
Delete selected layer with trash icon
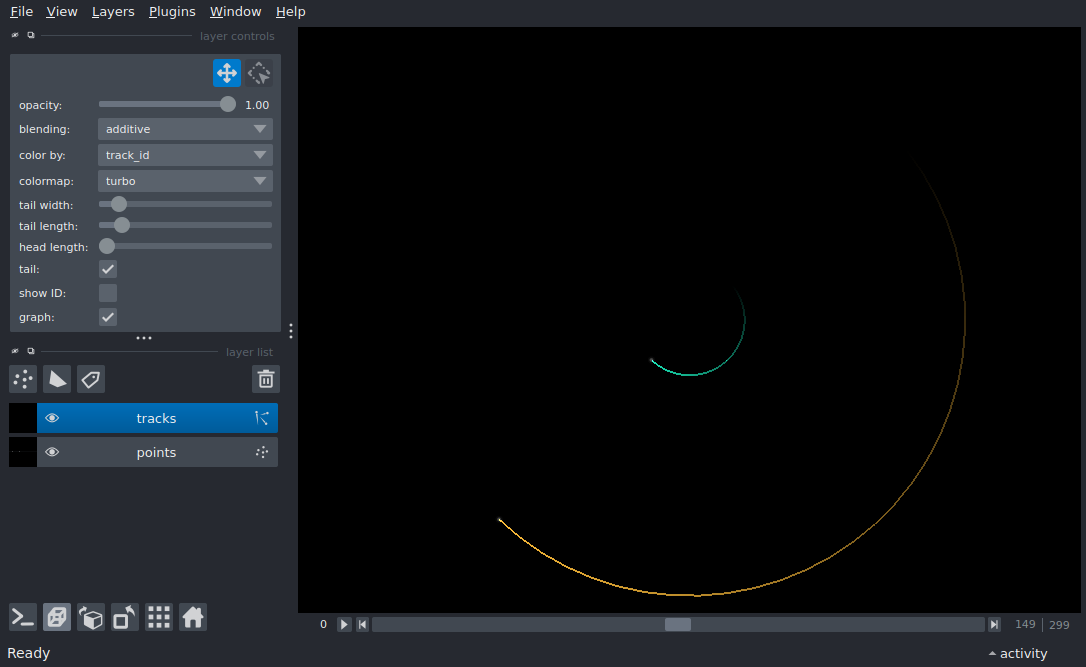pyautogui.click(x=266, y=379)
